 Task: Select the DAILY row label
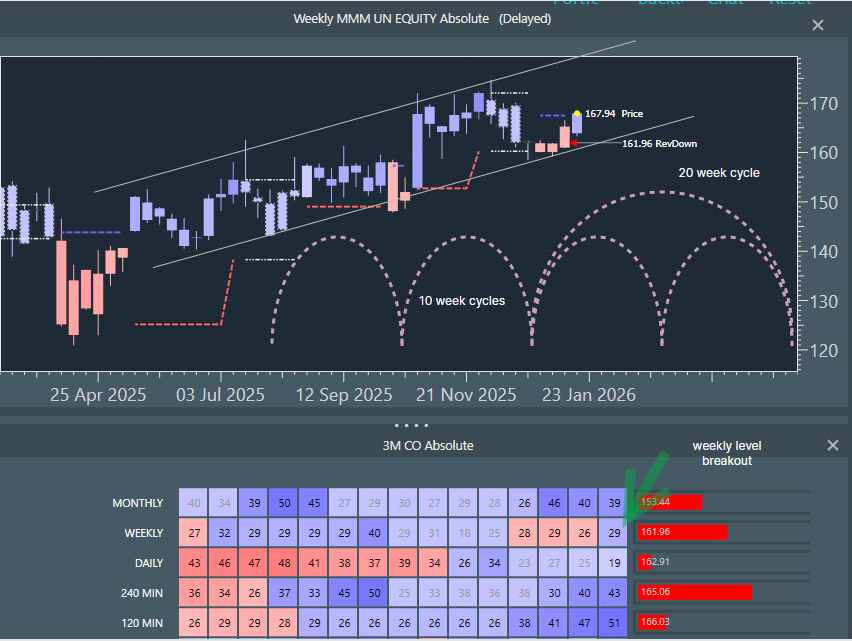click(x=149, y=563)
